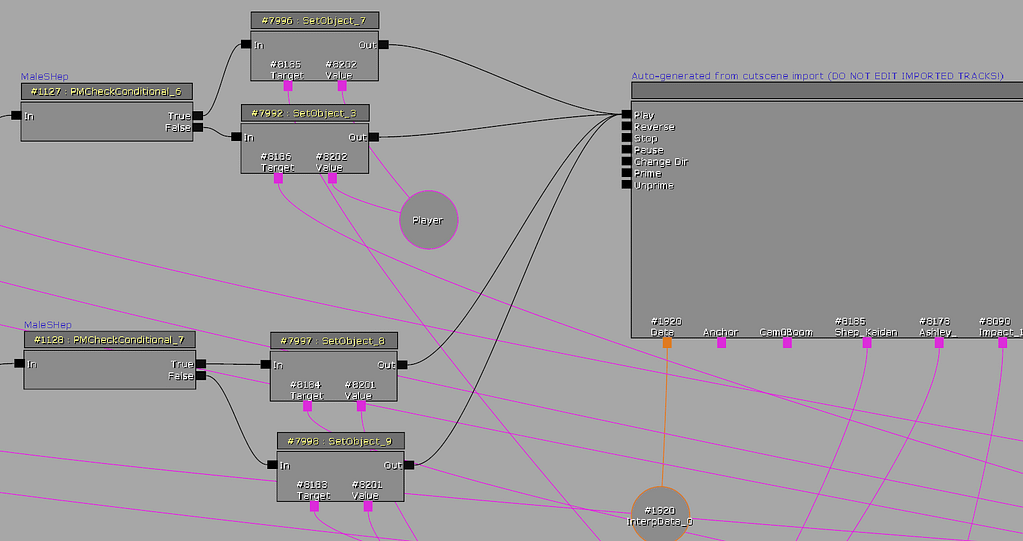The image size is (1023, 541).
Task: Click the Out pin of SetObject_8
Action: [x=402, y=365]
